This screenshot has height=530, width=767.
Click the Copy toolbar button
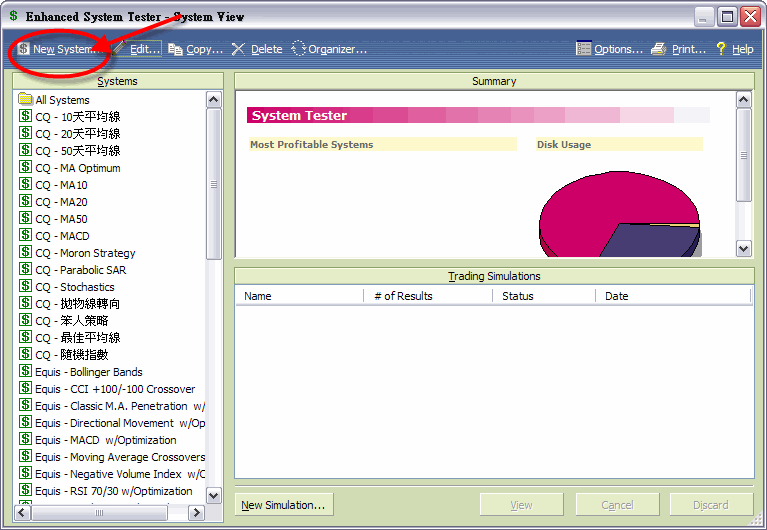tap(196, 49)
